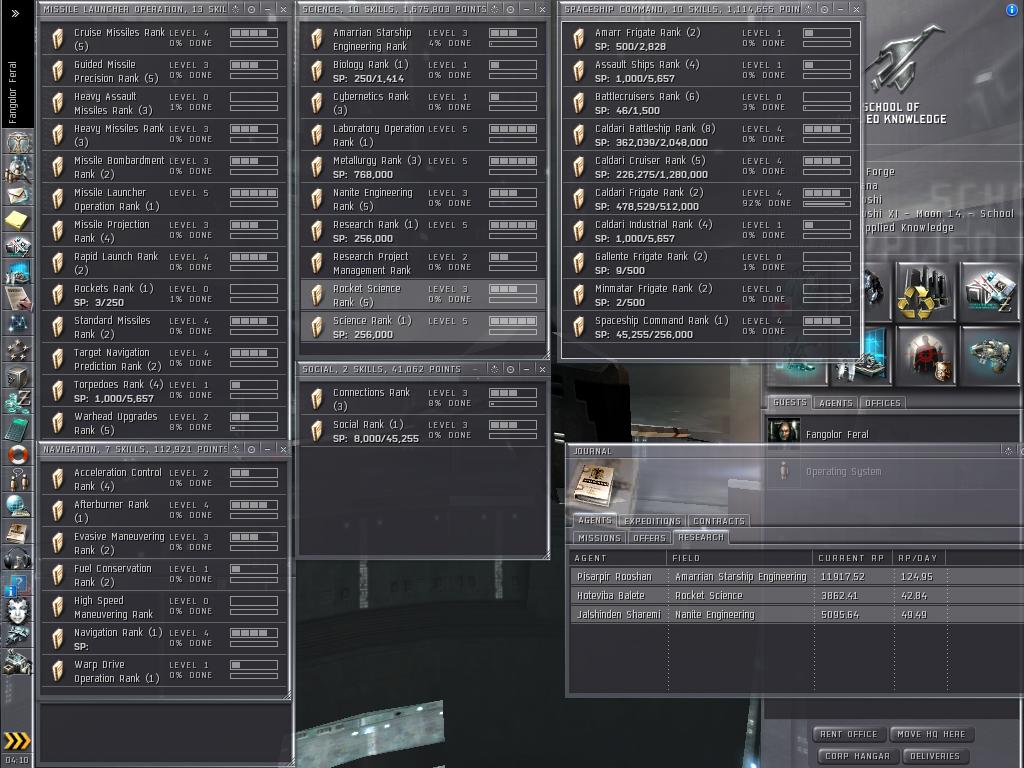The image size is (1024, 768).
Task: Click the Deliveries button
Action: [x=935, y=756]
